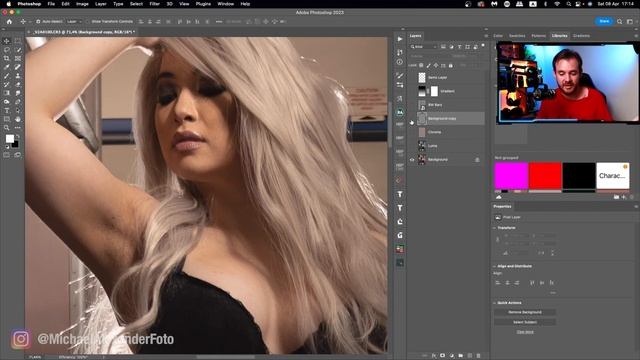Toggle visibility of the Chroma layer
The height and width of the screenshot is (360, 640).
tap(412, 132)
